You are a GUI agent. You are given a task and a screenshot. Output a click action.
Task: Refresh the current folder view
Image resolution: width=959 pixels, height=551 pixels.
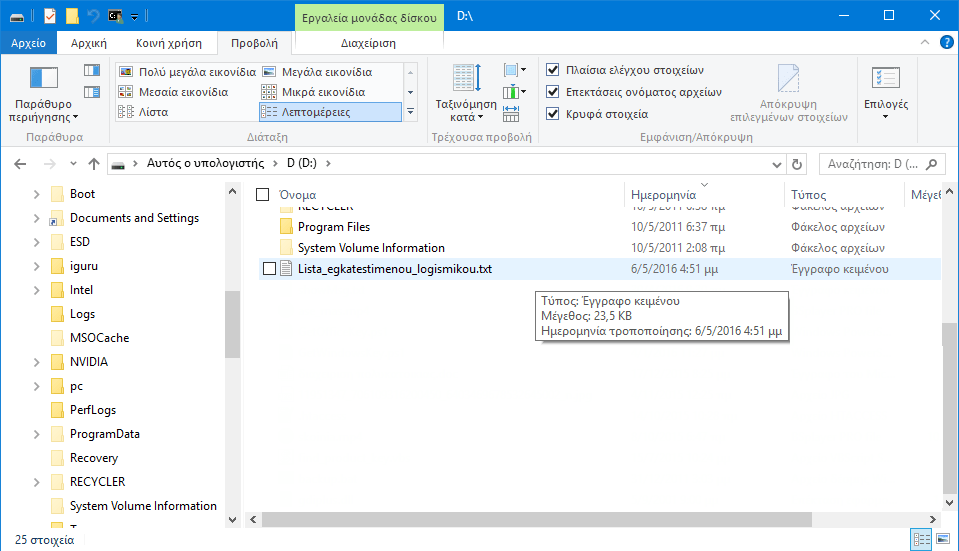(x=797, y=164)
